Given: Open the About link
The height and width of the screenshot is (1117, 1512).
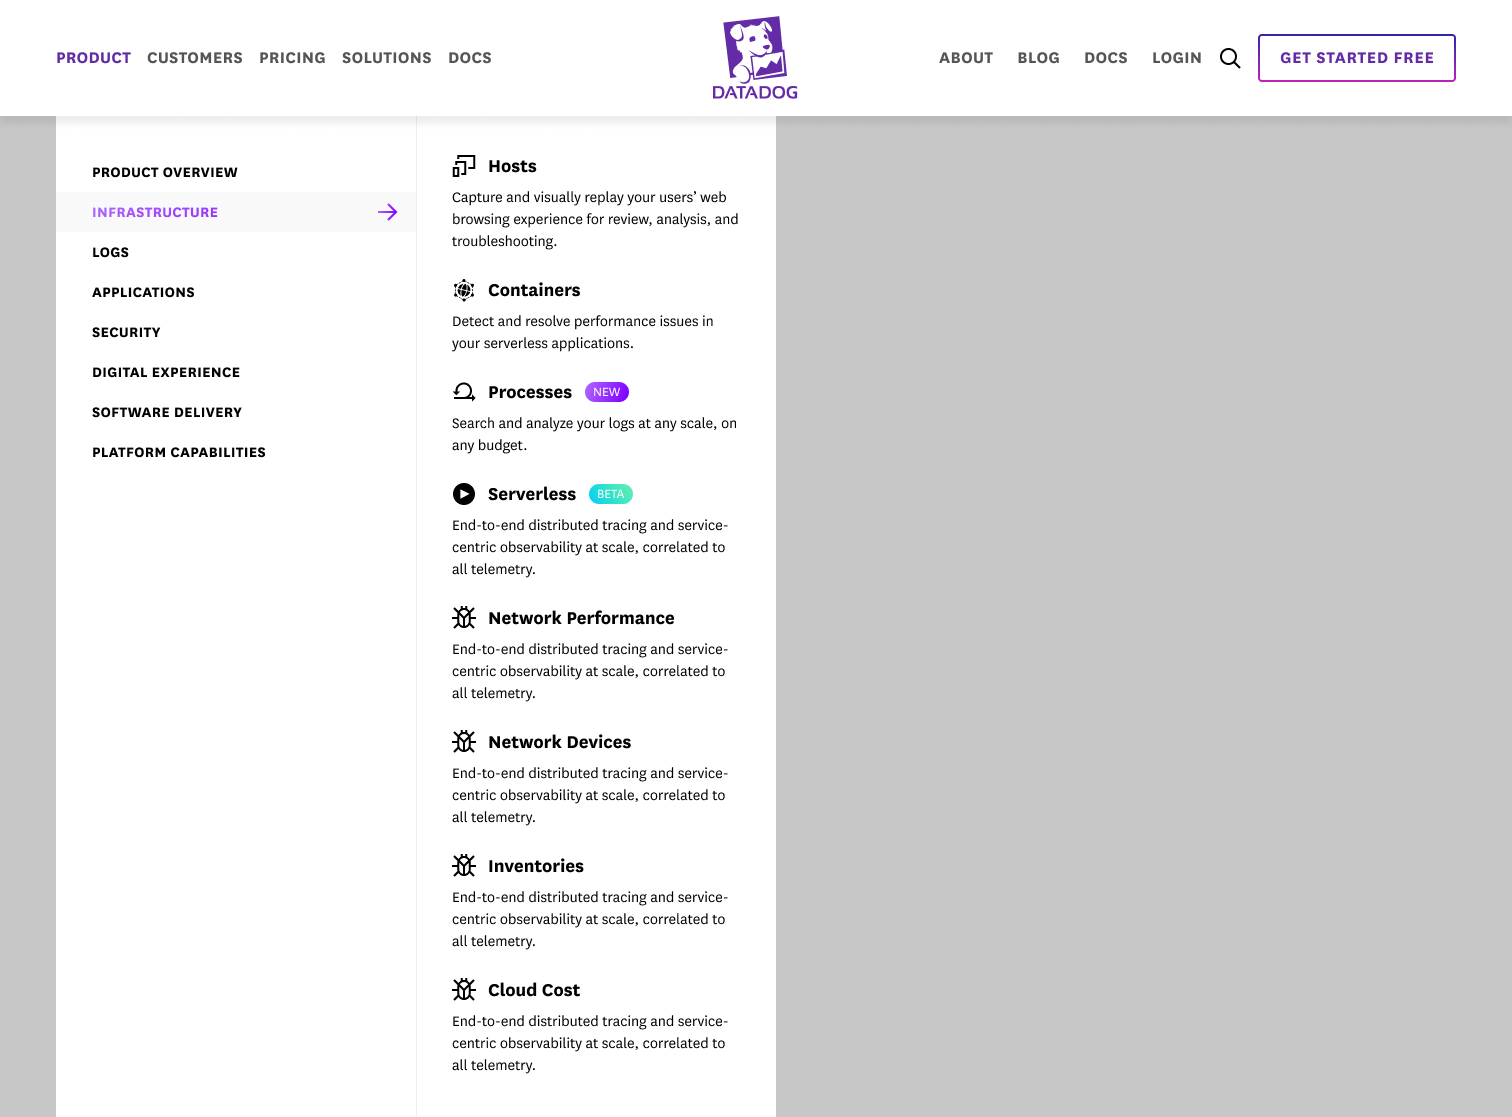Looking at the screenshot, I should tap(966, 58).
